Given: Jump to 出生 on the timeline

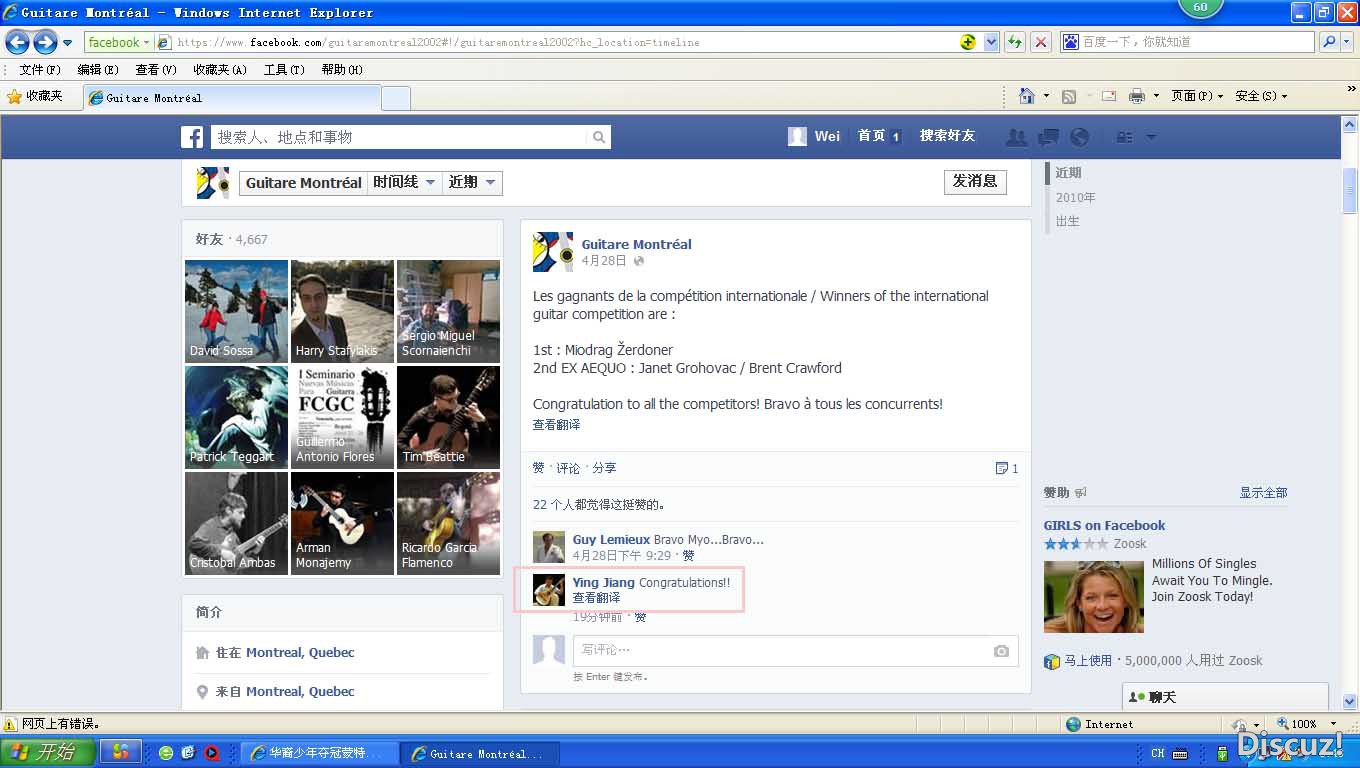Looking at the screenshot, I should click(x=1068, y=221).
